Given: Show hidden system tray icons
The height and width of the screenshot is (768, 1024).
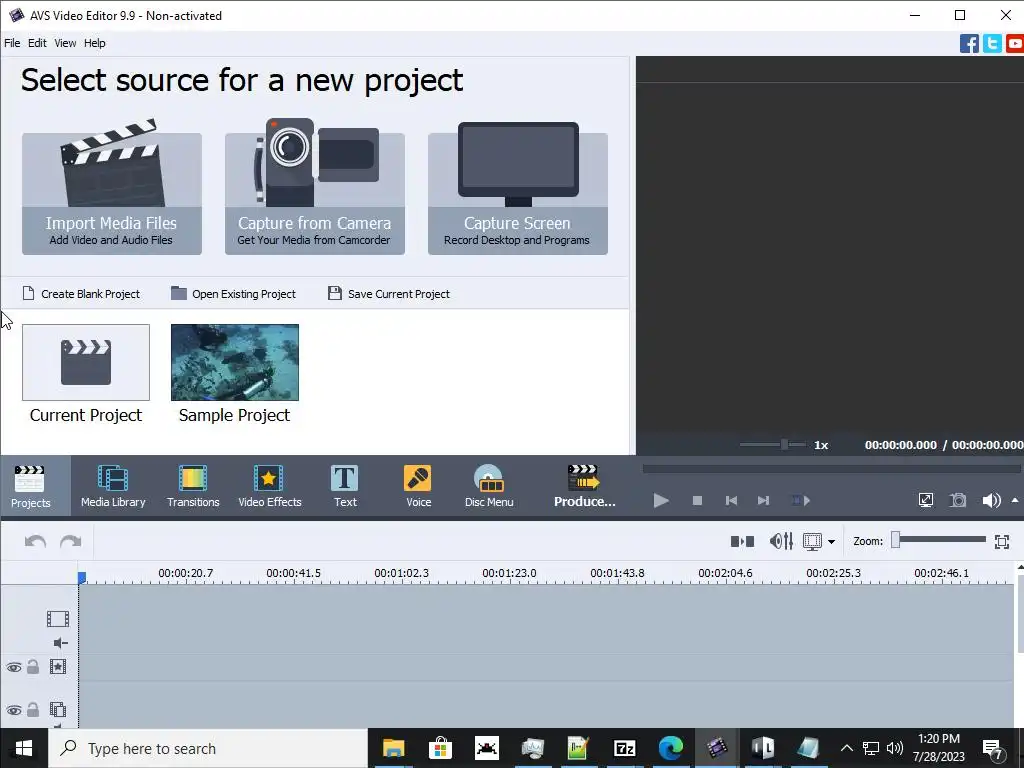Looking at the screenshot, I should click(846, 748).
